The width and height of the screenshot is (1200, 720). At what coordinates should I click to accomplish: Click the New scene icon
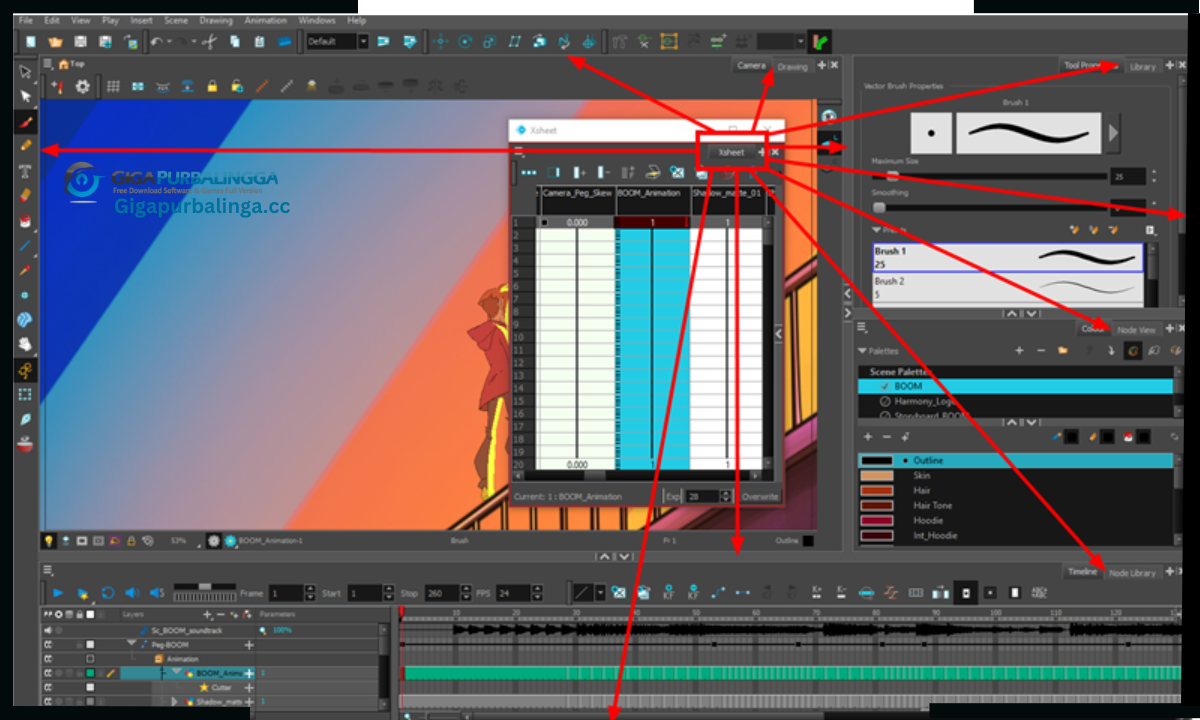pyautogui.click(x=31, y=41)
